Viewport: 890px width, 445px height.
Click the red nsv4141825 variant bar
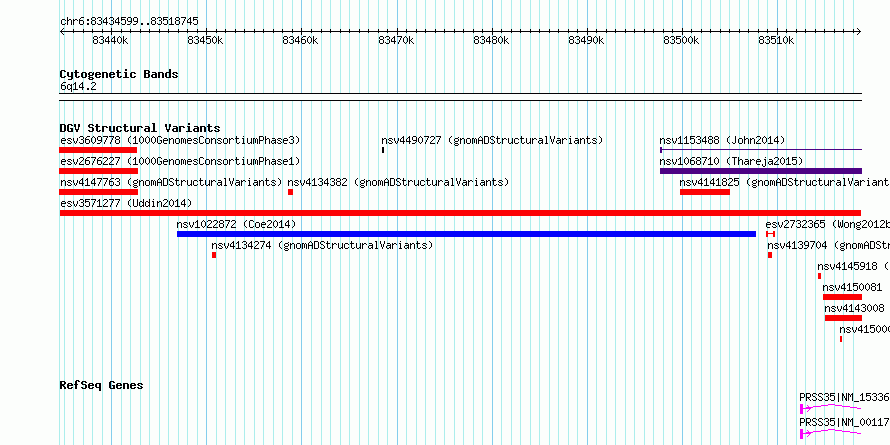(705, 192)
